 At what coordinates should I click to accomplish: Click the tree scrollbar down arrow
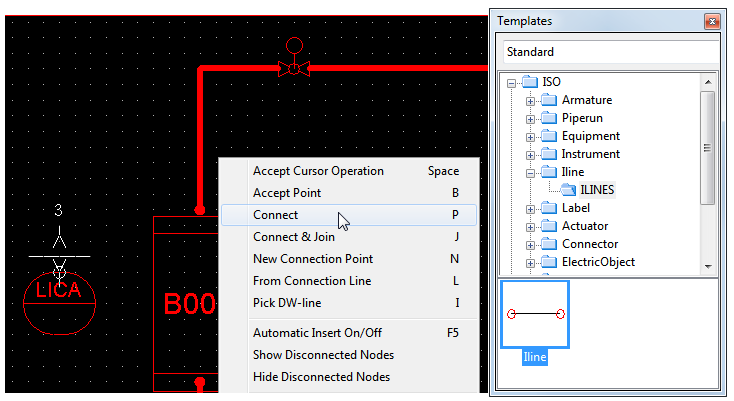coord(708,266)
